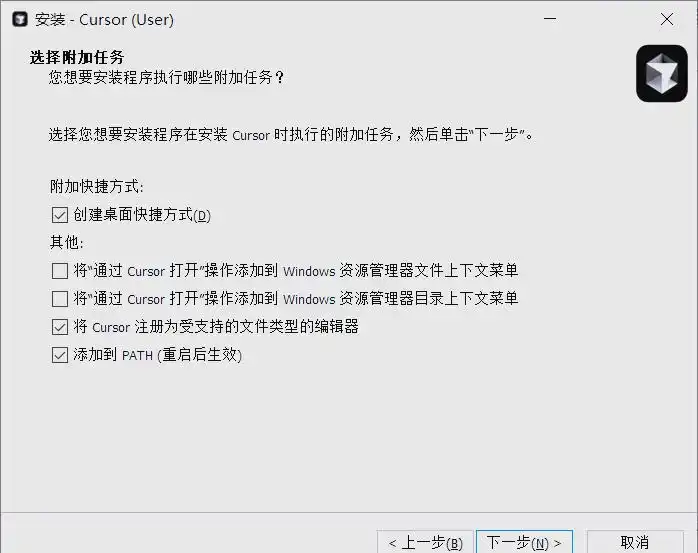The image size is (698, 553).
Task: Close the Cursor setup window
Action: coord(667,19)
